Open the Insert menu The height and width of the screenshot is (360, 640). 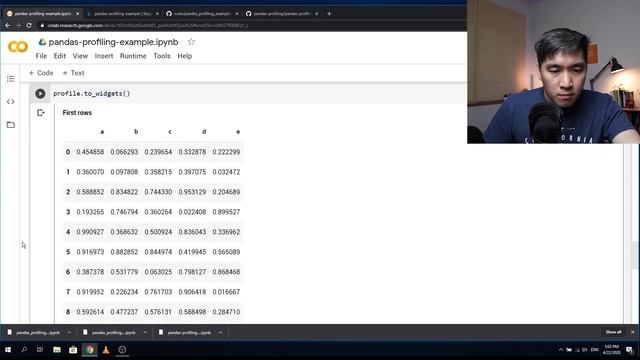[x=104, y=56]
